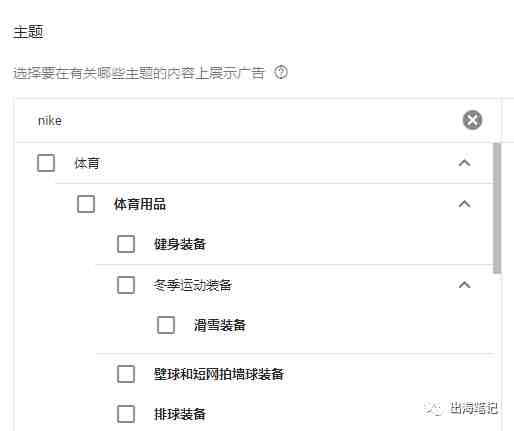Open the help tooltip beside the description
Viewport: 514px width, 431px height.
tap(281, 72)
